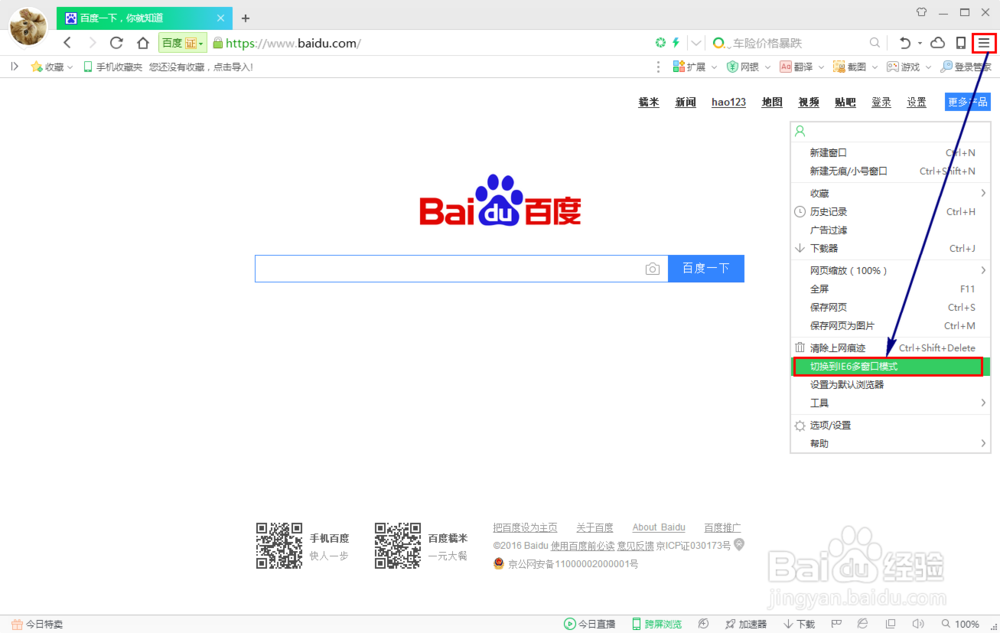Select 全屏 in the menu
The image size is (1000, 633).
pyautogui.click(x=890, y=289)
